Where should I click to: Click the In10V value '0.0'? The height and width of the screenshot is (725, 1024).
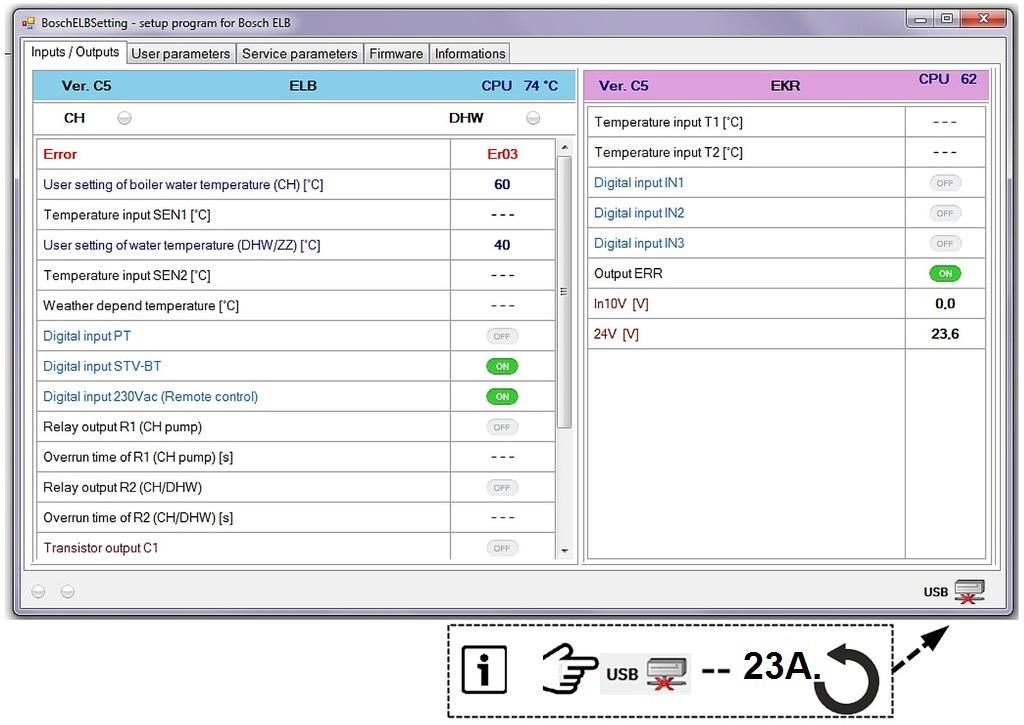(x=945, y=304)
